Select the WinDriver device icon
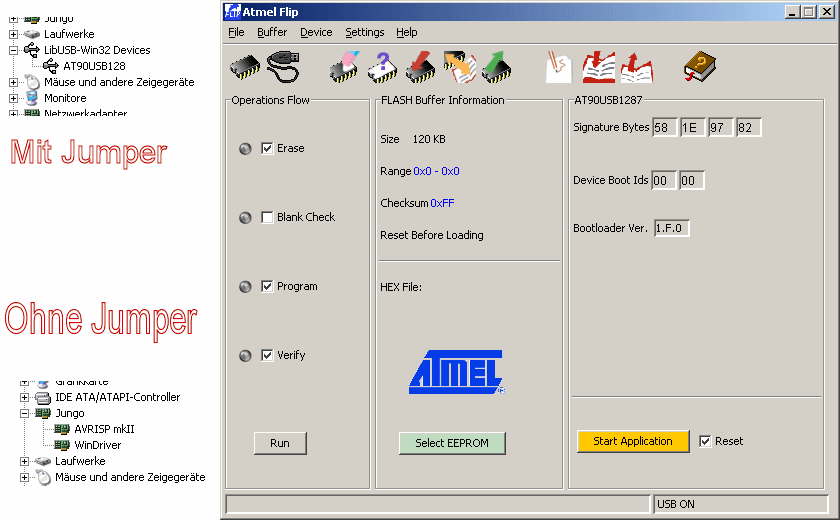The image size is (840, 520). tap(62, 445)
